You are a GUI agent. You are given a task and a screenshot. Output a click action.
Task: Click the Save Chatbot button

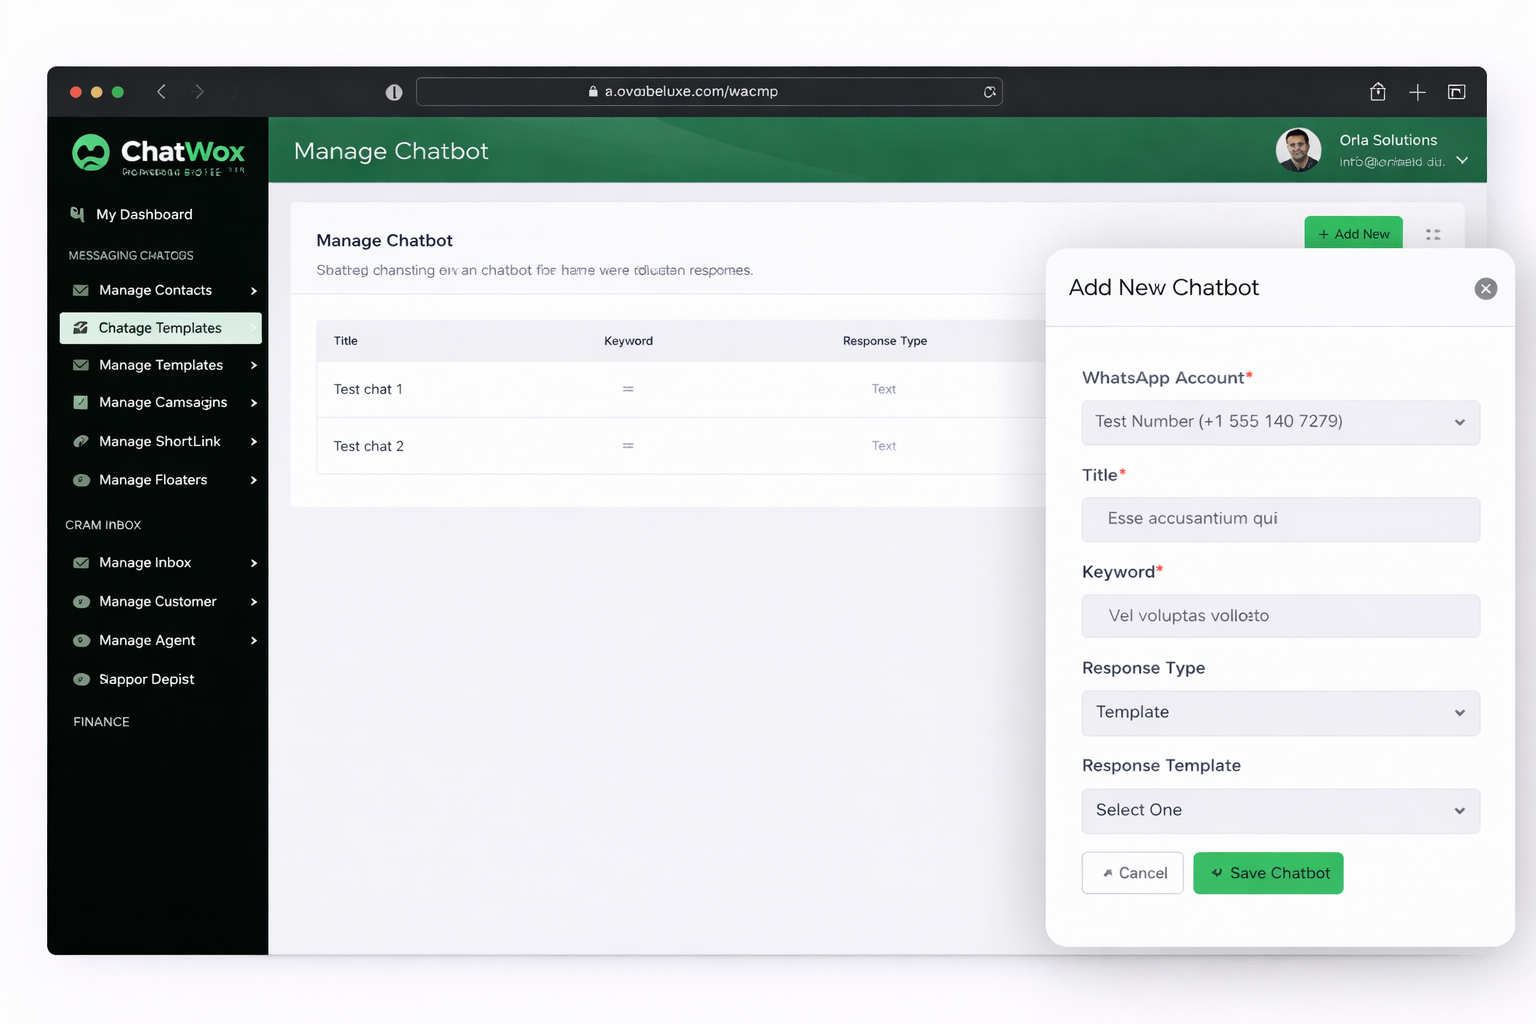tap(1268, 873)
